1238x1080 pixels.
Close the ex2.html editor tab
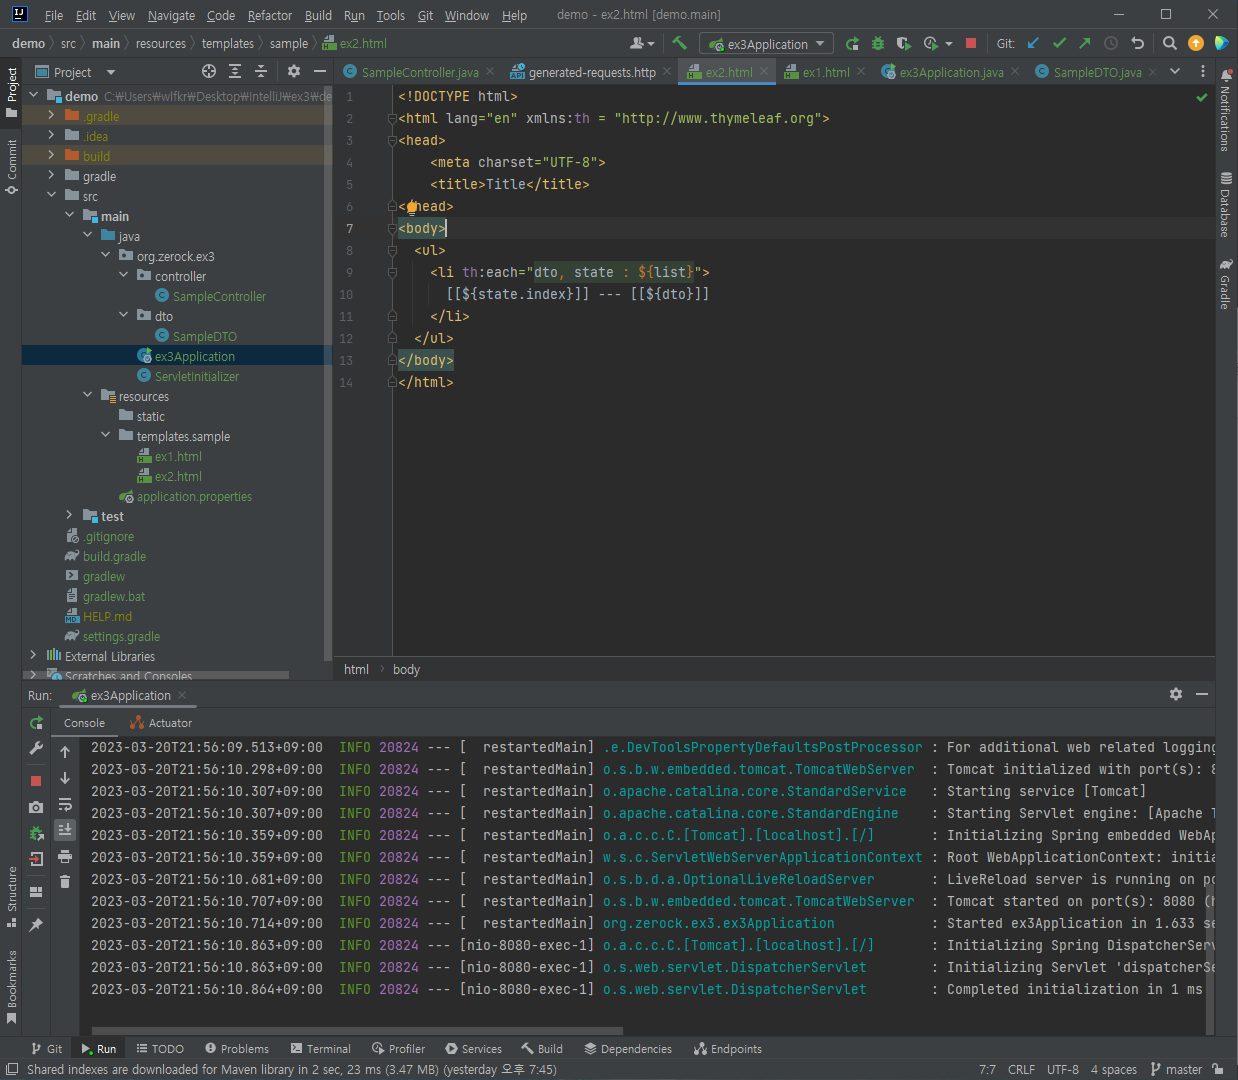pyautogui.click(x=763, y=71)
